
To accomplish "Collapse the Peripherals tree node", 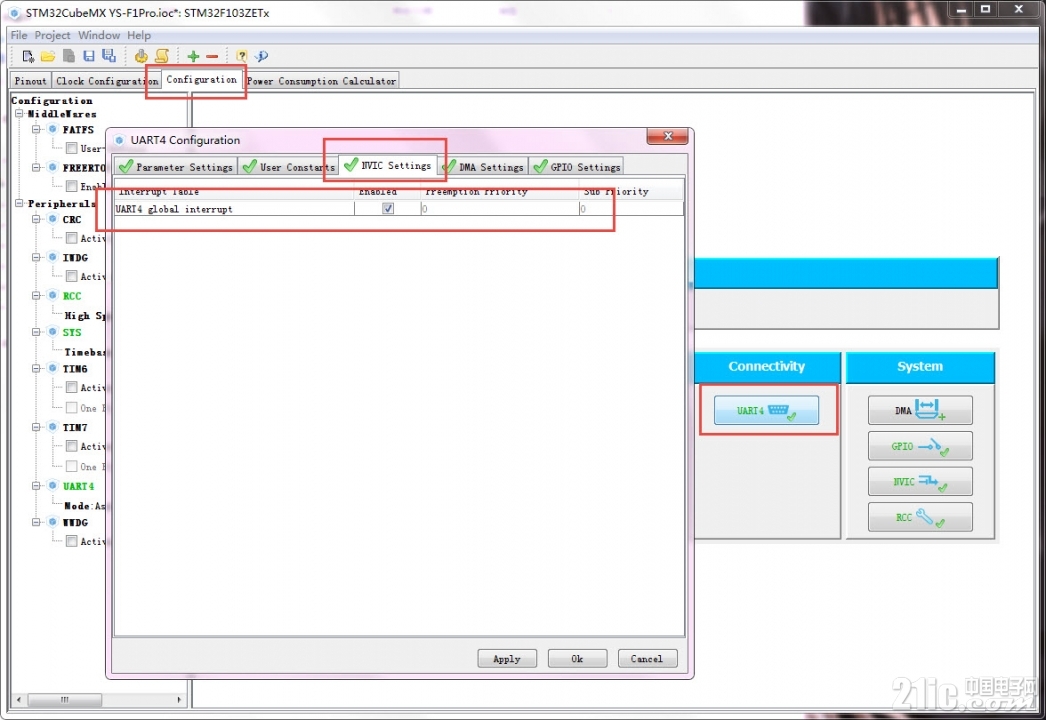I will [x=19, y=203].
